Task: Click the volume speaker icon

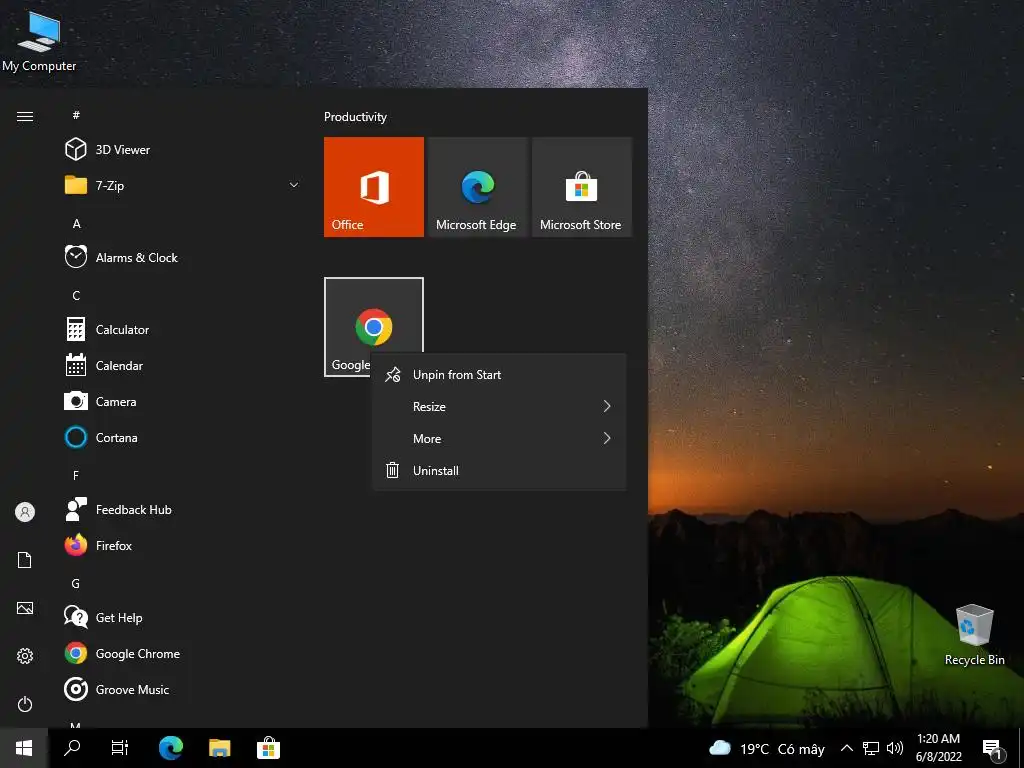Action: (x=895, y=748)
